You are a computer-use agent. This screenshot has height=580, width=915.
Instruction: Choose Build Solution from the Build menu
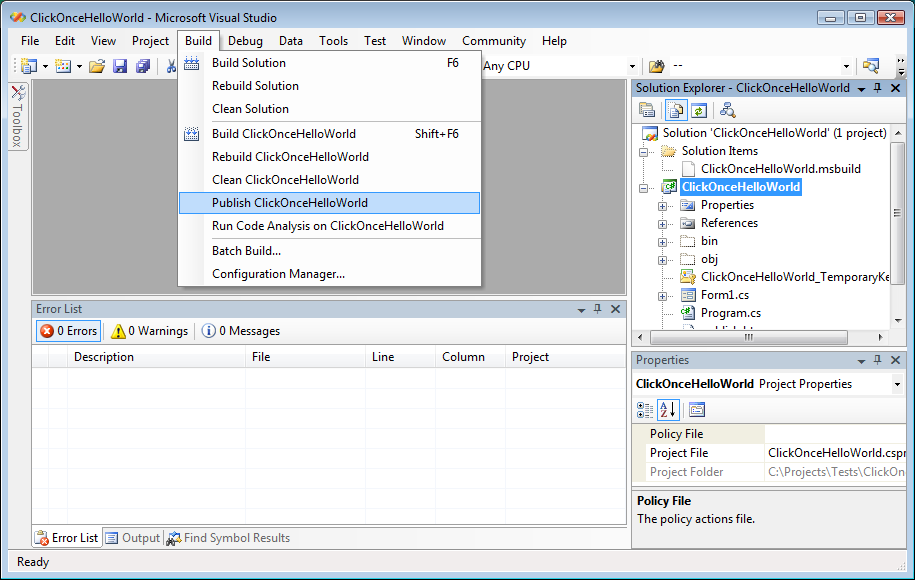tap(329, 63)
